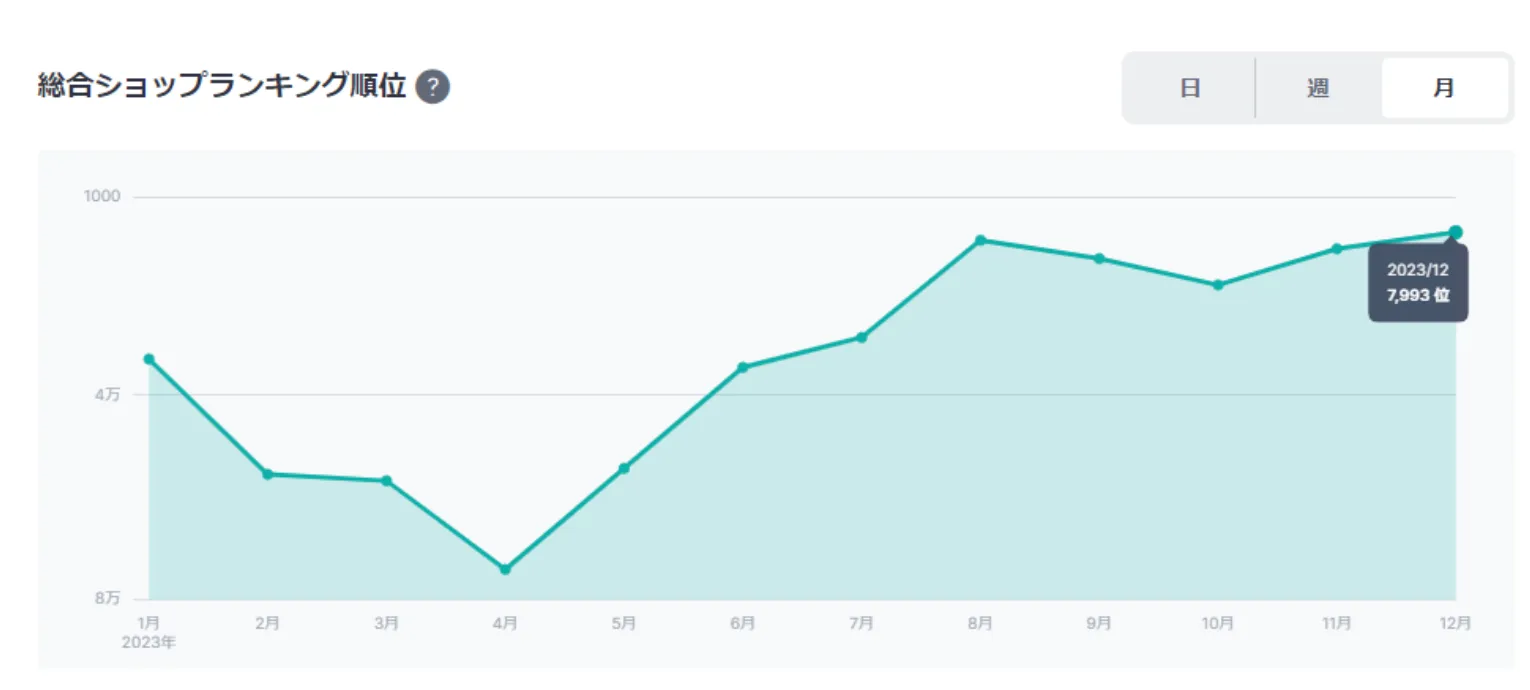Click the 4万 y-axis label
Screen dimensions: 1530x690
(x=107, y=395)
